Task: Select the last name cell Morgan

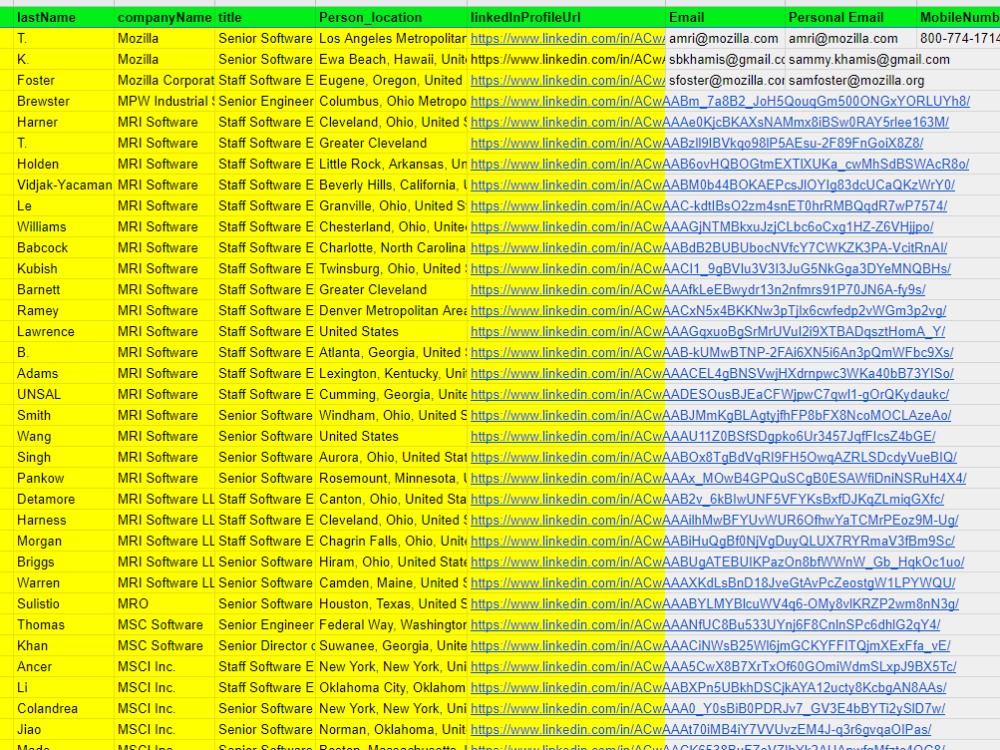Action: tap(64, 541)
